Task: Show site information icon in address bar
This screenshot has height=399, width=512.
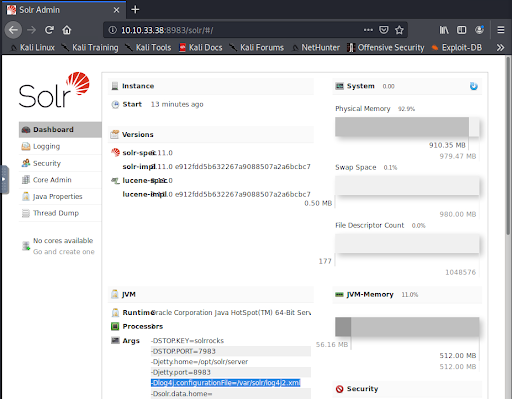Action: pyautogui.click(x=113, y=30)
